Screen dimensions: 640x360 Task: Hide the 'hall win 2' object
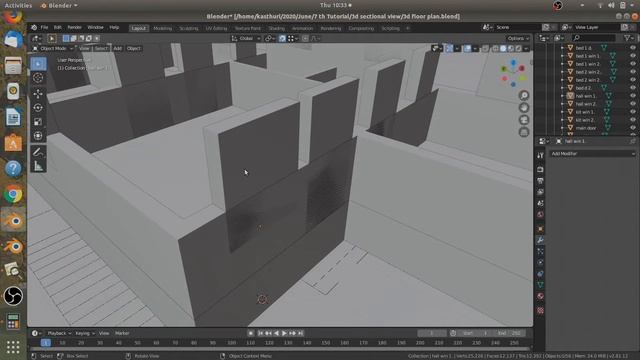pyautogui.click(x=633, y=104)
